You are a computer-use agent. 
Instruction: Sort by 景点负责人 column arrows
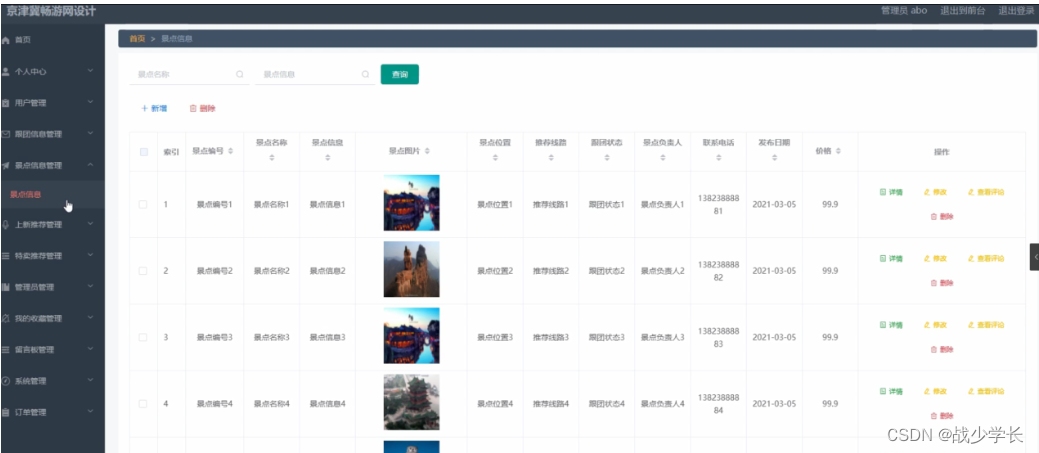[663, 158]
